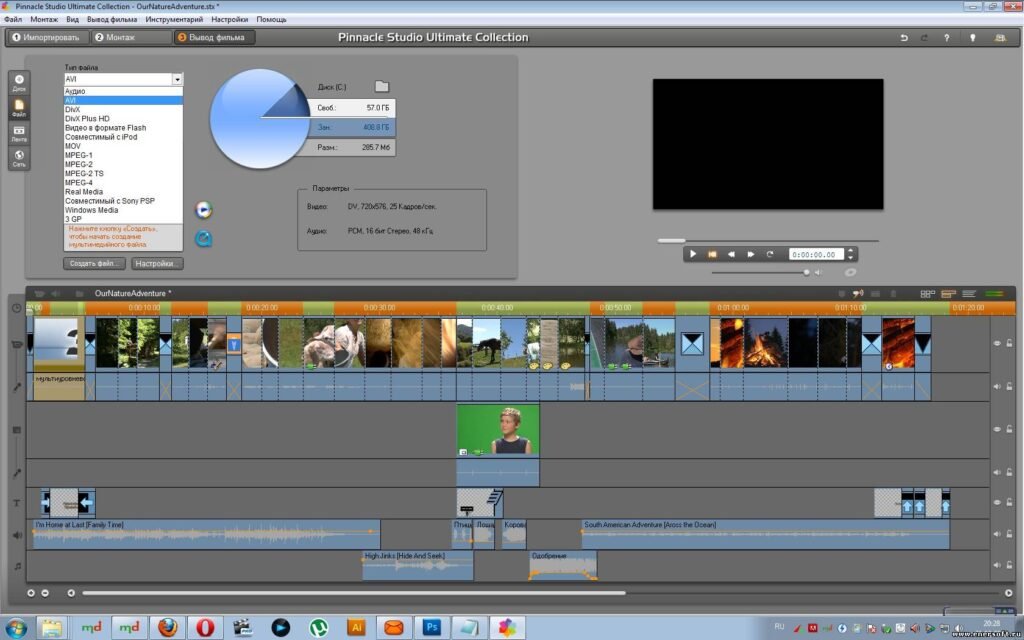Image resolution: width=1024 pixels, height=640 pixels.
Task: Open the Вид menu
Action: point(72,20)
